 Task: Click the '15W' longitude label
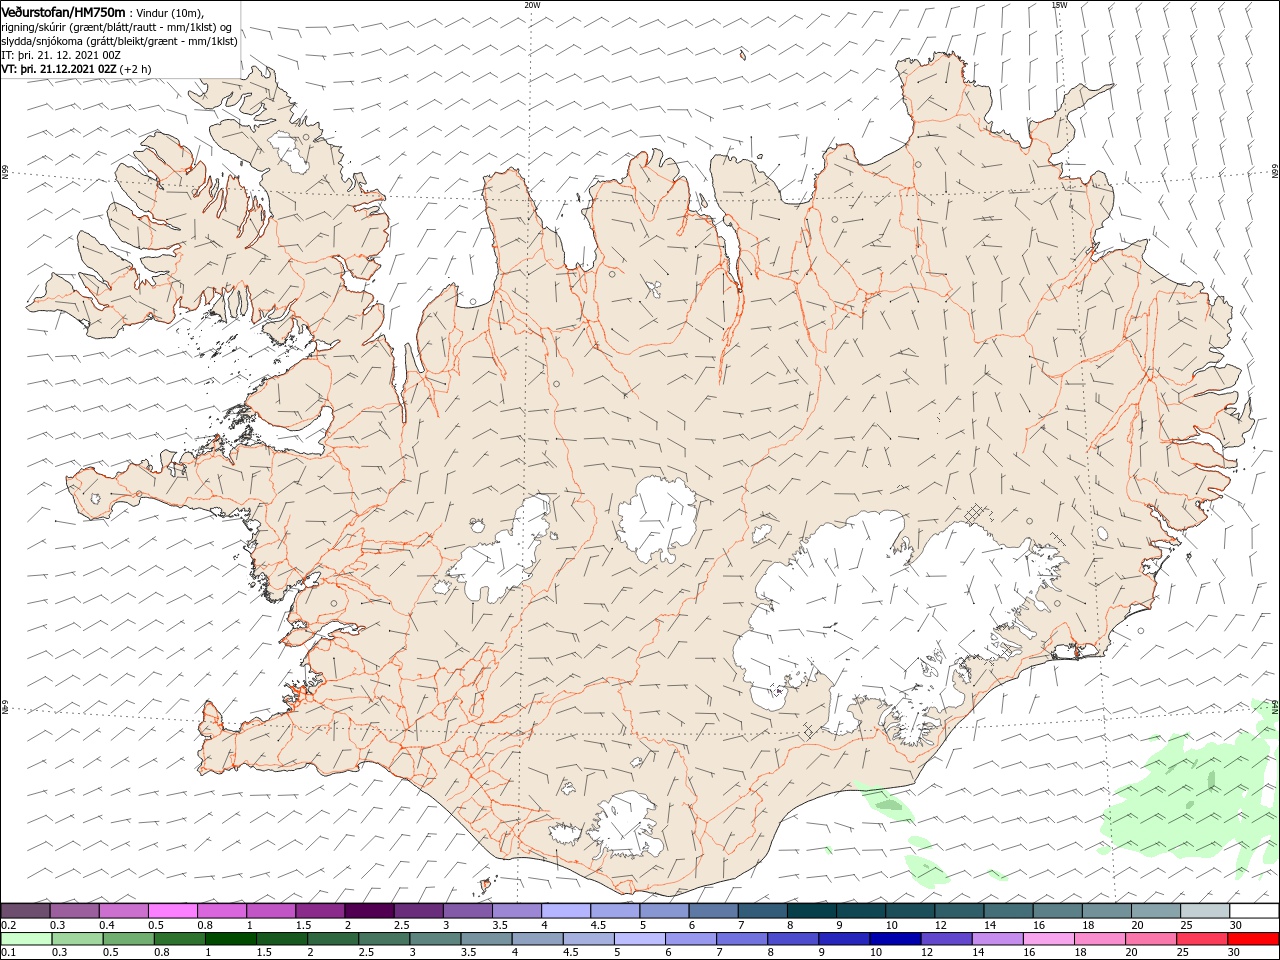coord(1059,5)
